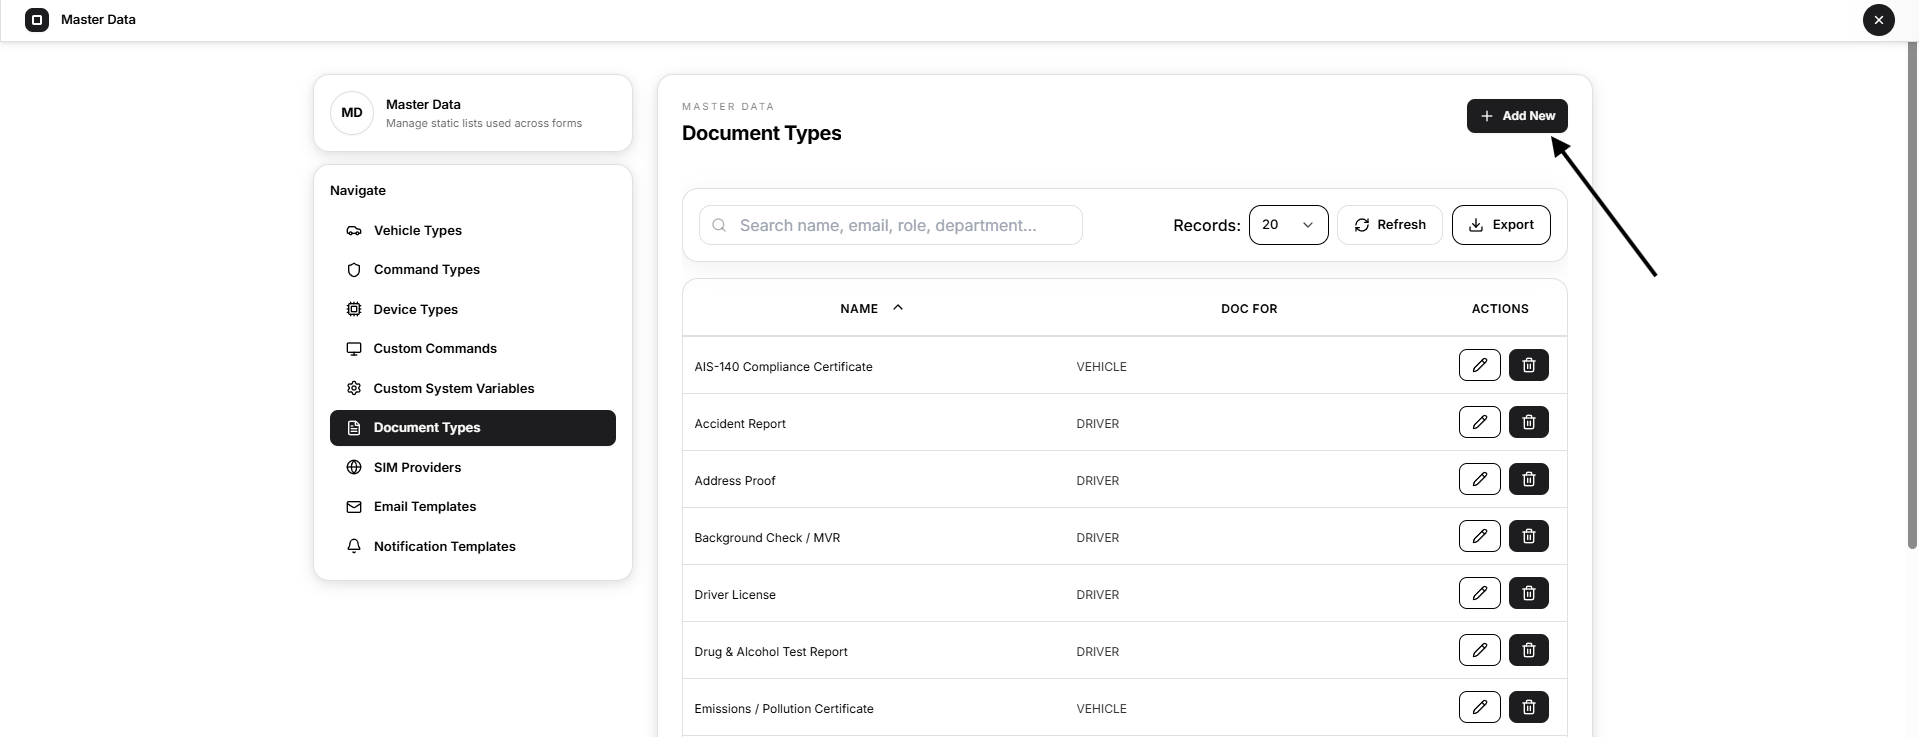Delete Emissions / Pollution Certificate row
Screen dimensions: 1919x737
tap(1528, 707)
